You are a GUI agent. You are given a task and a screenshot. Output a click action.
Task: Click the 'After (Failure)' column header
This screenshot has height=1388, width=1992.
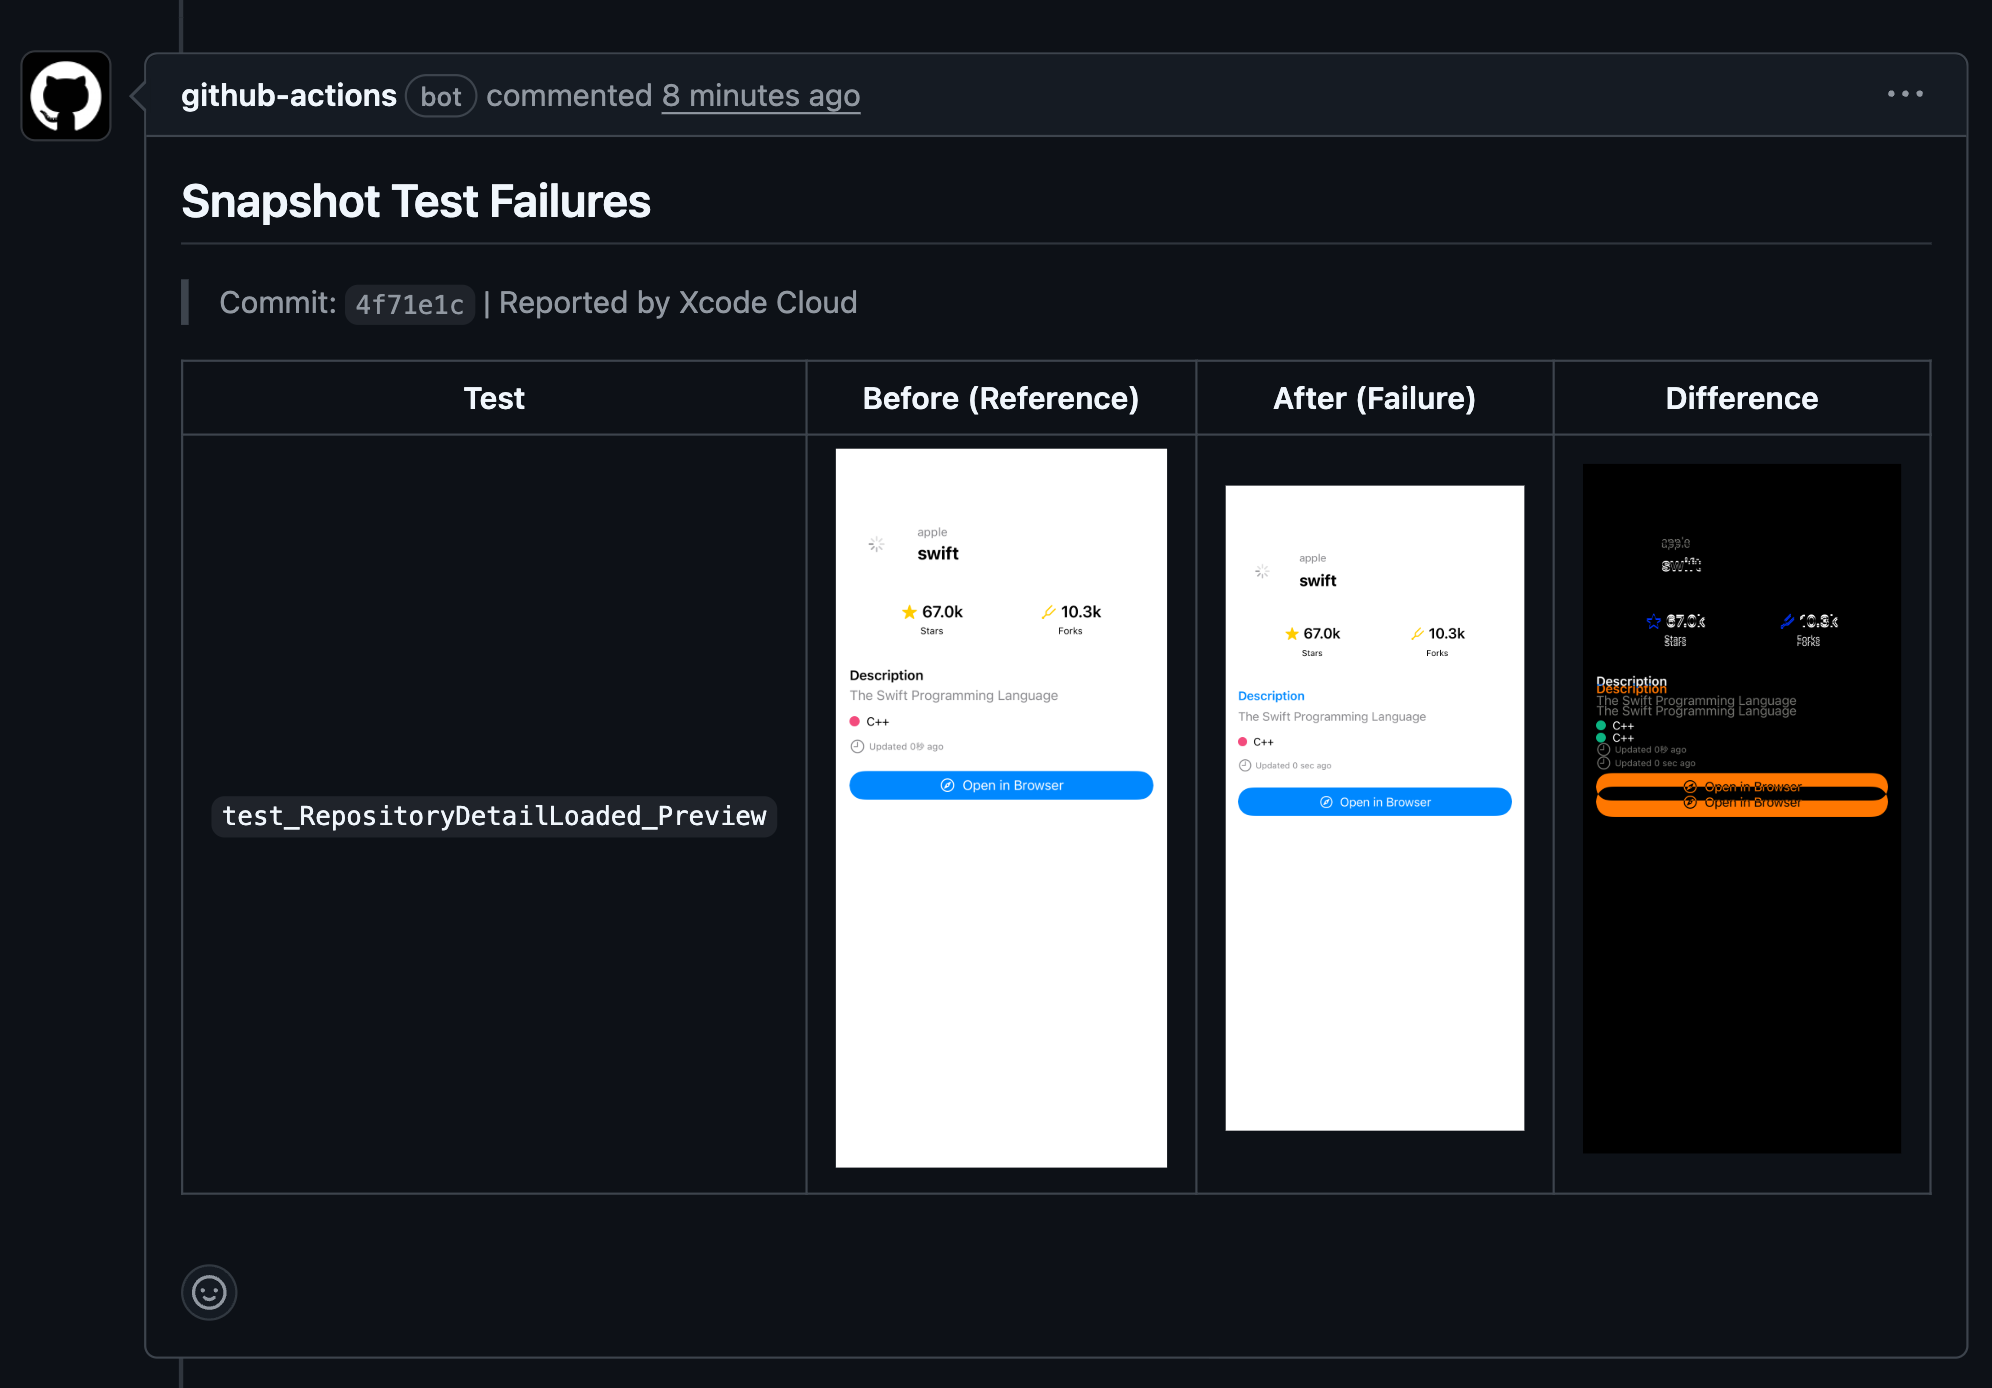1375,398
